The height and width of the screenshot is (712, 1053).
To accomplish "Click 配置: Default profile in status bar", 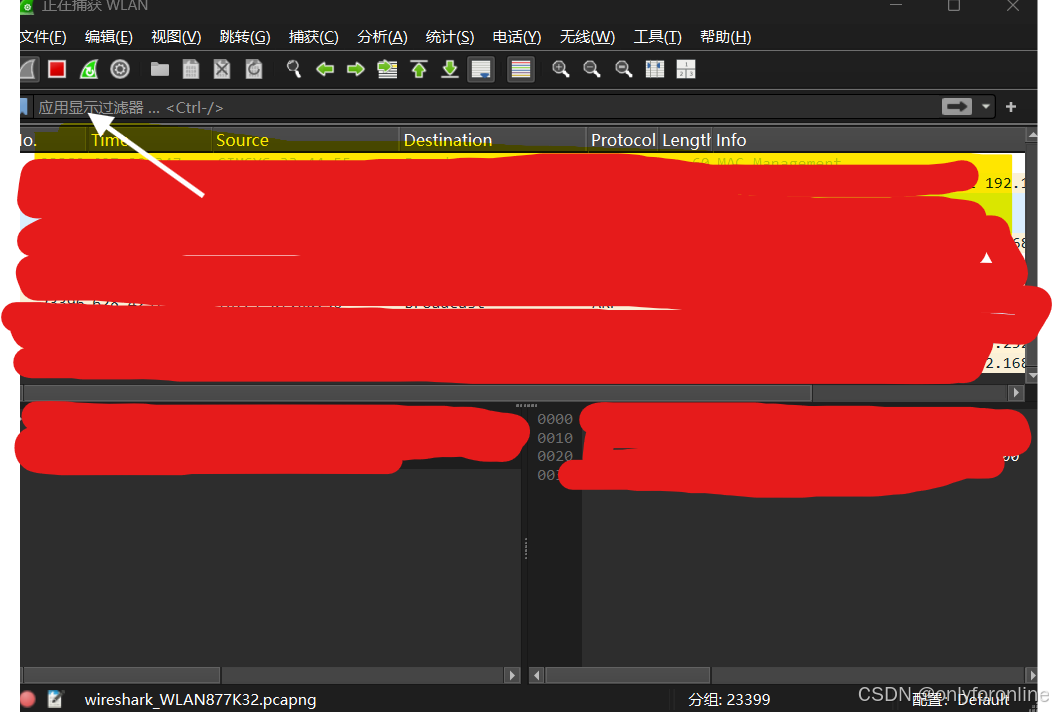I will coord(961,699).
